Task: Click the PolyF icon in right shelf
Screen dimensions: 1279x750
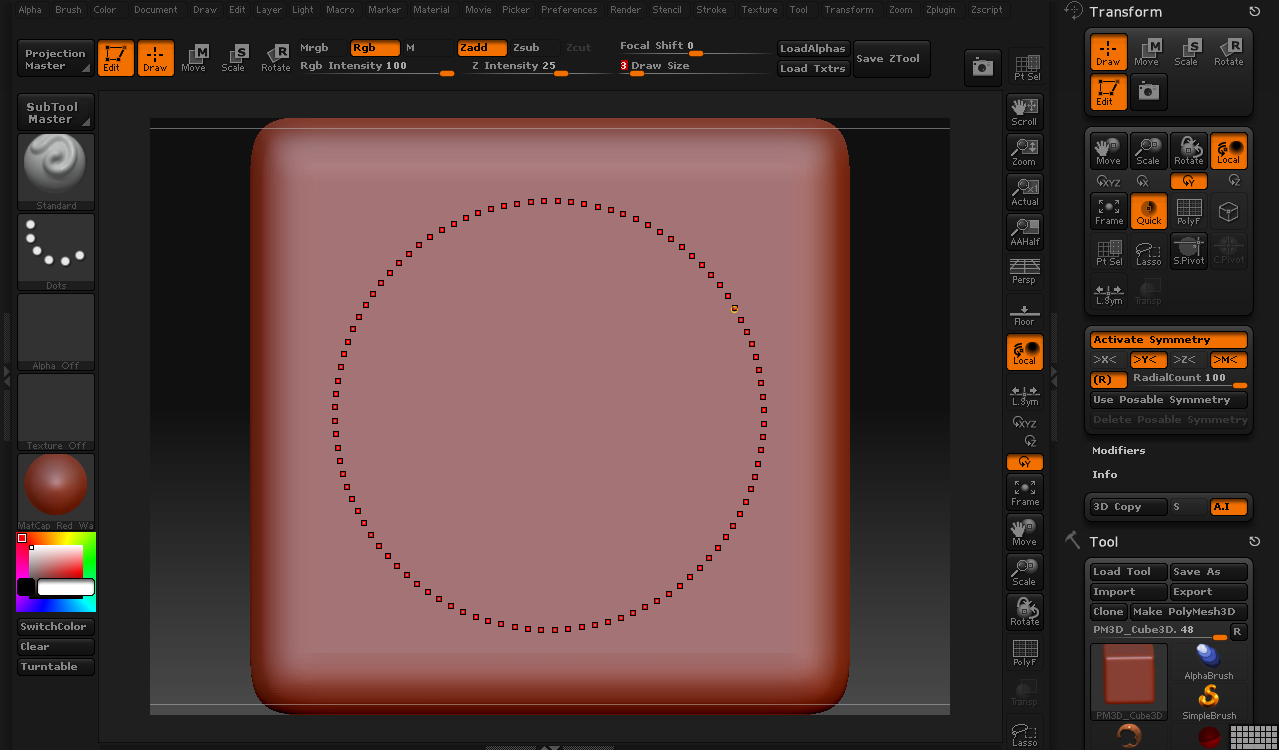Action: [x=1024, y=652]
